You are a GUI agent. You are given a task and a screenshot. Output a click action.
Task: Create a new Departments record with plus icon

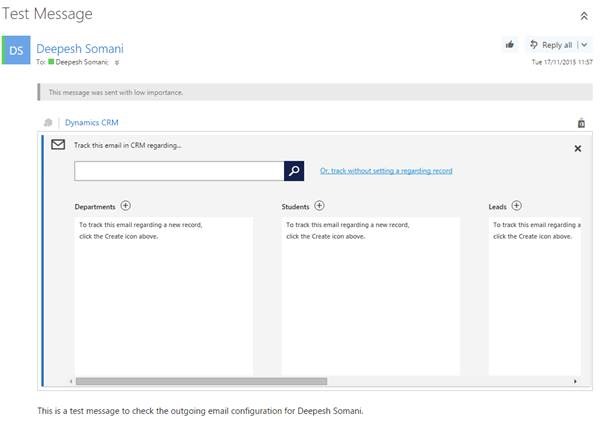coord(125,205)
